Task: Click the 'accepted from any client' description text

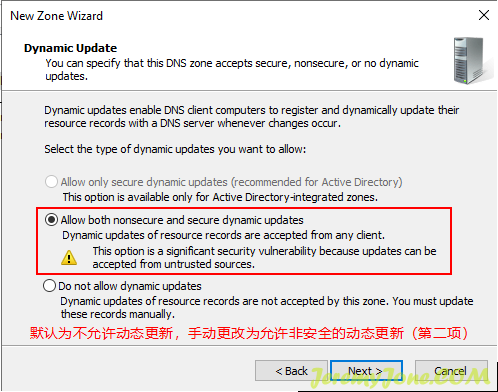Action: click(x=223, y=235)
